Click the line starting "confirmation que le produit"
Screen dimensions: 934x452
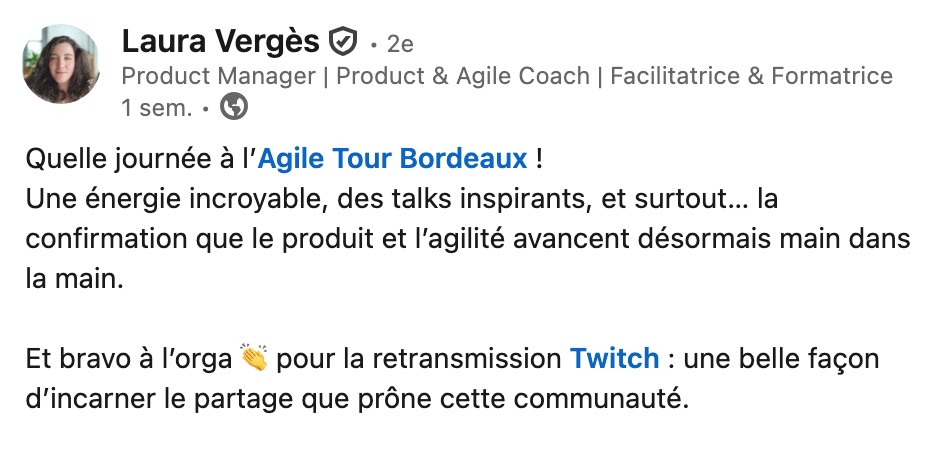(x=466, y=240)
